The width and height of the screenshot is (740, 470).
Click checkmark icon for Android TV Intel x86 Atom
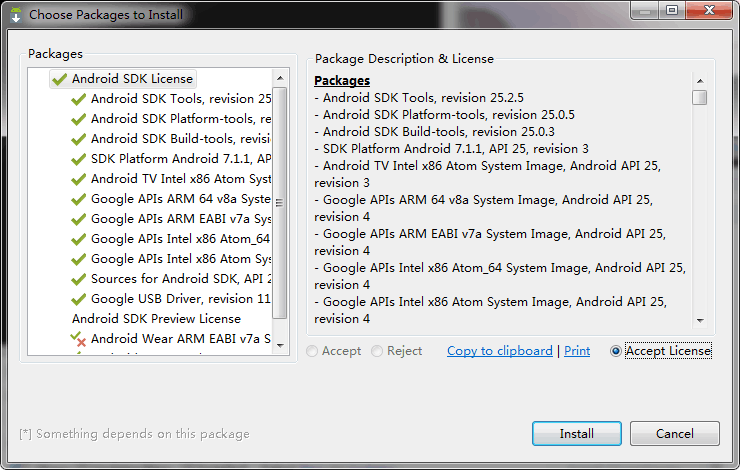(78, 179)
